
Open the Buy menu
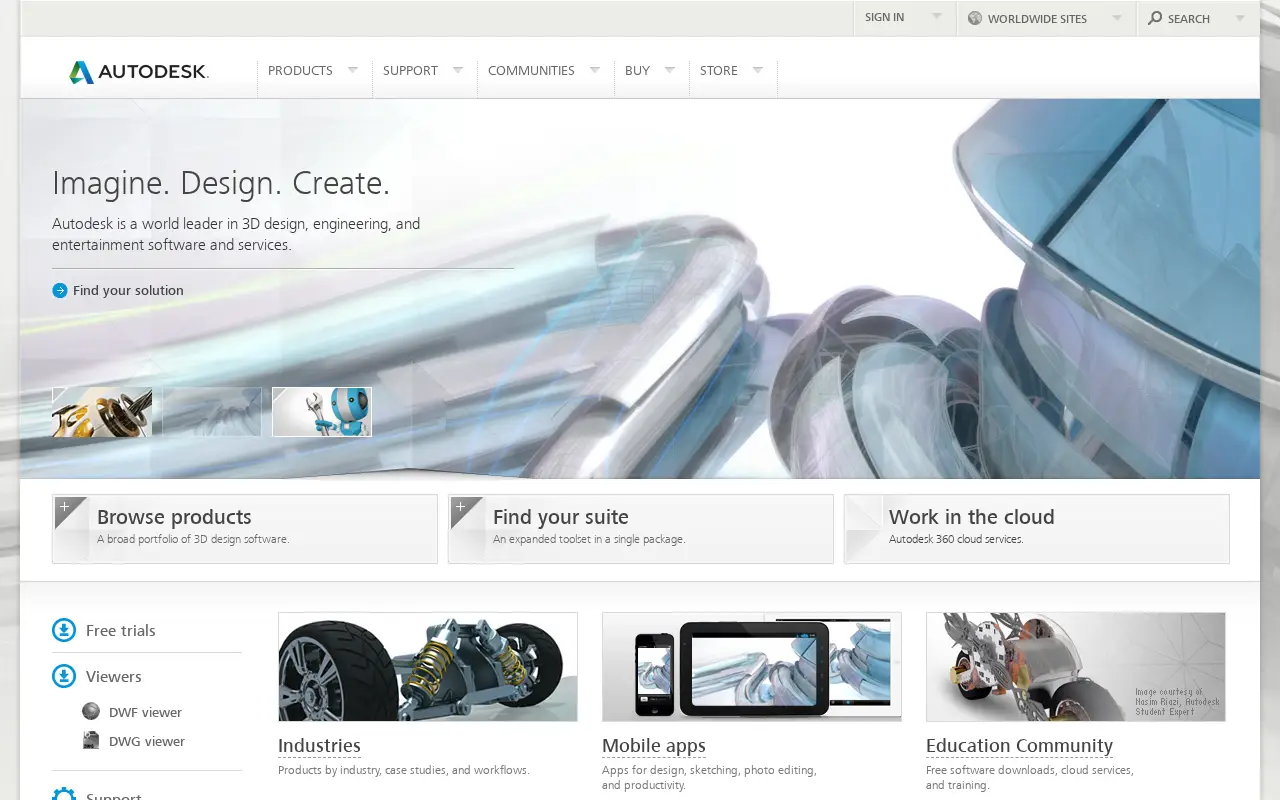tap(637, 71)
